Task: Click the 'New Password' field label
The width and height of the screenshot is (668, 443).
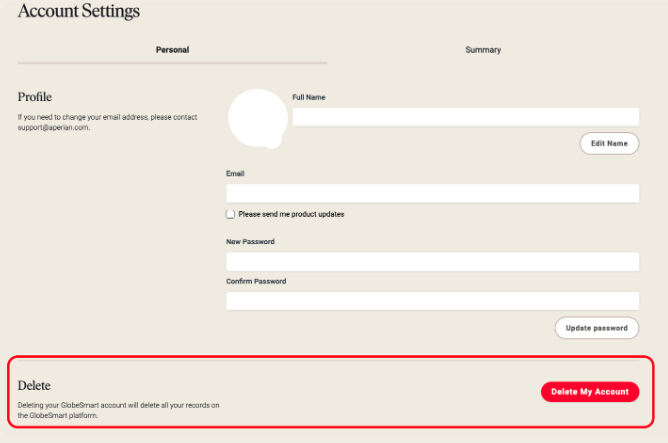Action: click(250, 242)
